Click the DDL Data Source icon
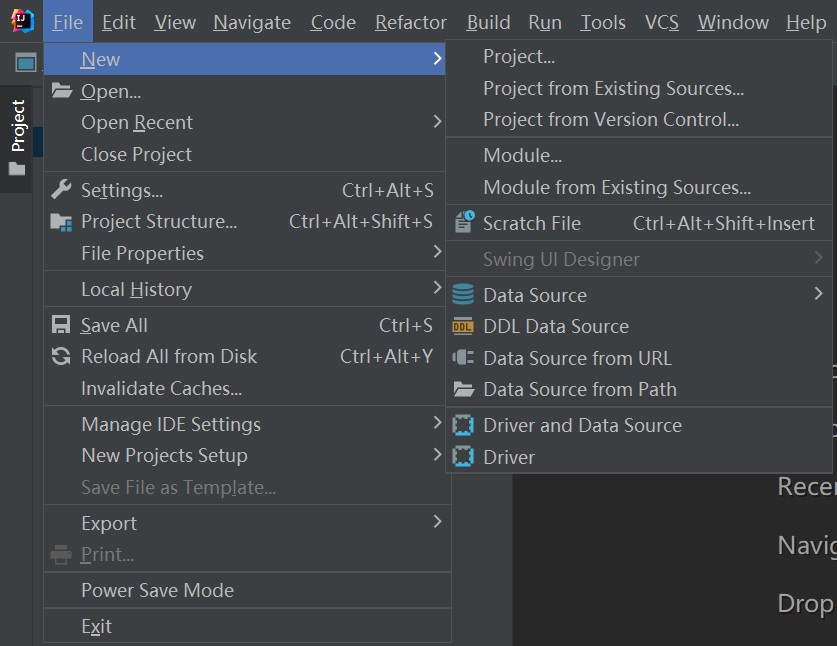The width and height of the screenshot is (837, 646). pyautogui.click(x=463, y=326)
